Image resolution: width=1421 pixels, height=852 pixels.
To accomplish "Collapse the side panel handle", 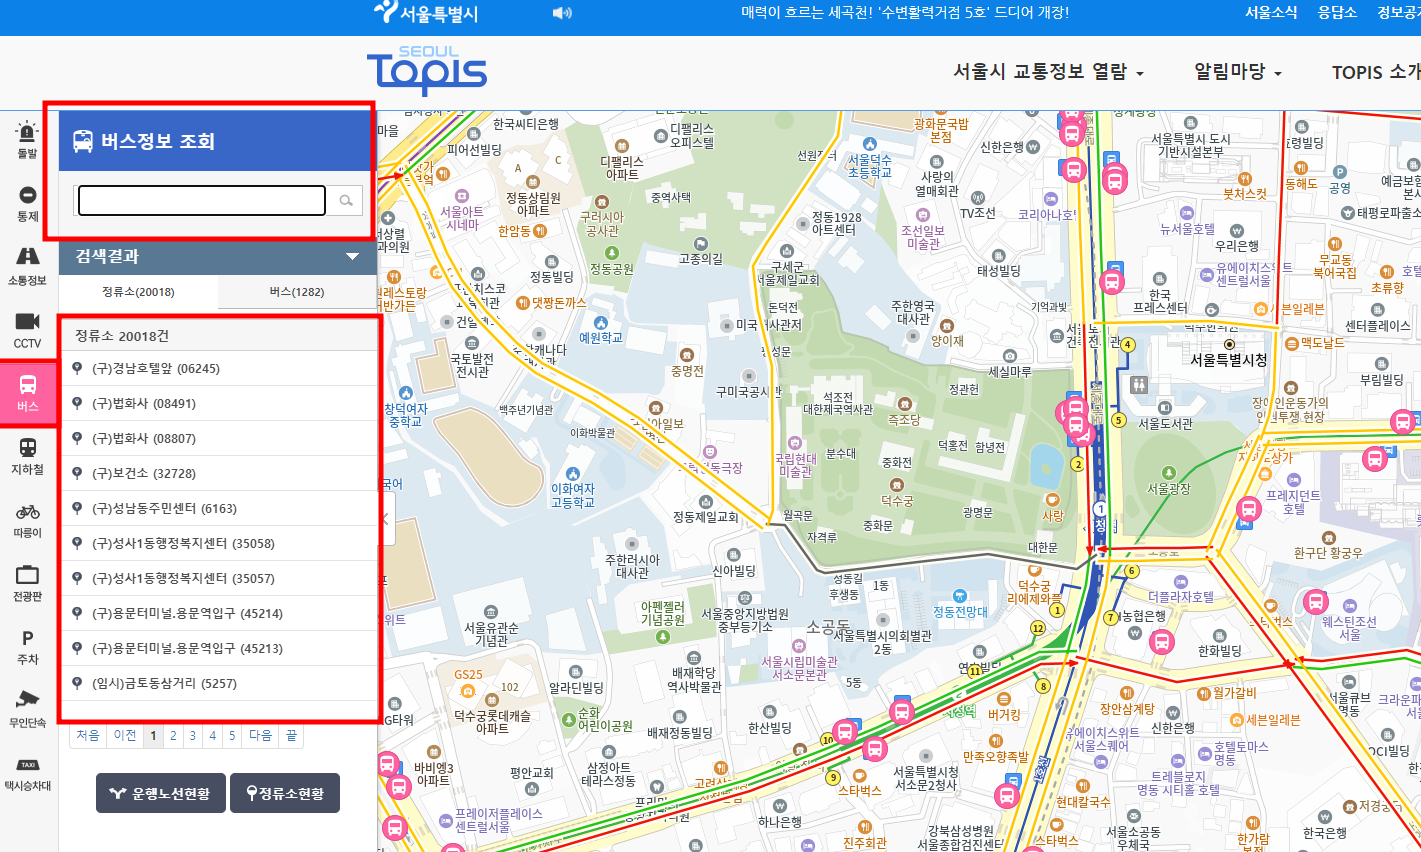I will pyautogui.click(x=387, y=520).
